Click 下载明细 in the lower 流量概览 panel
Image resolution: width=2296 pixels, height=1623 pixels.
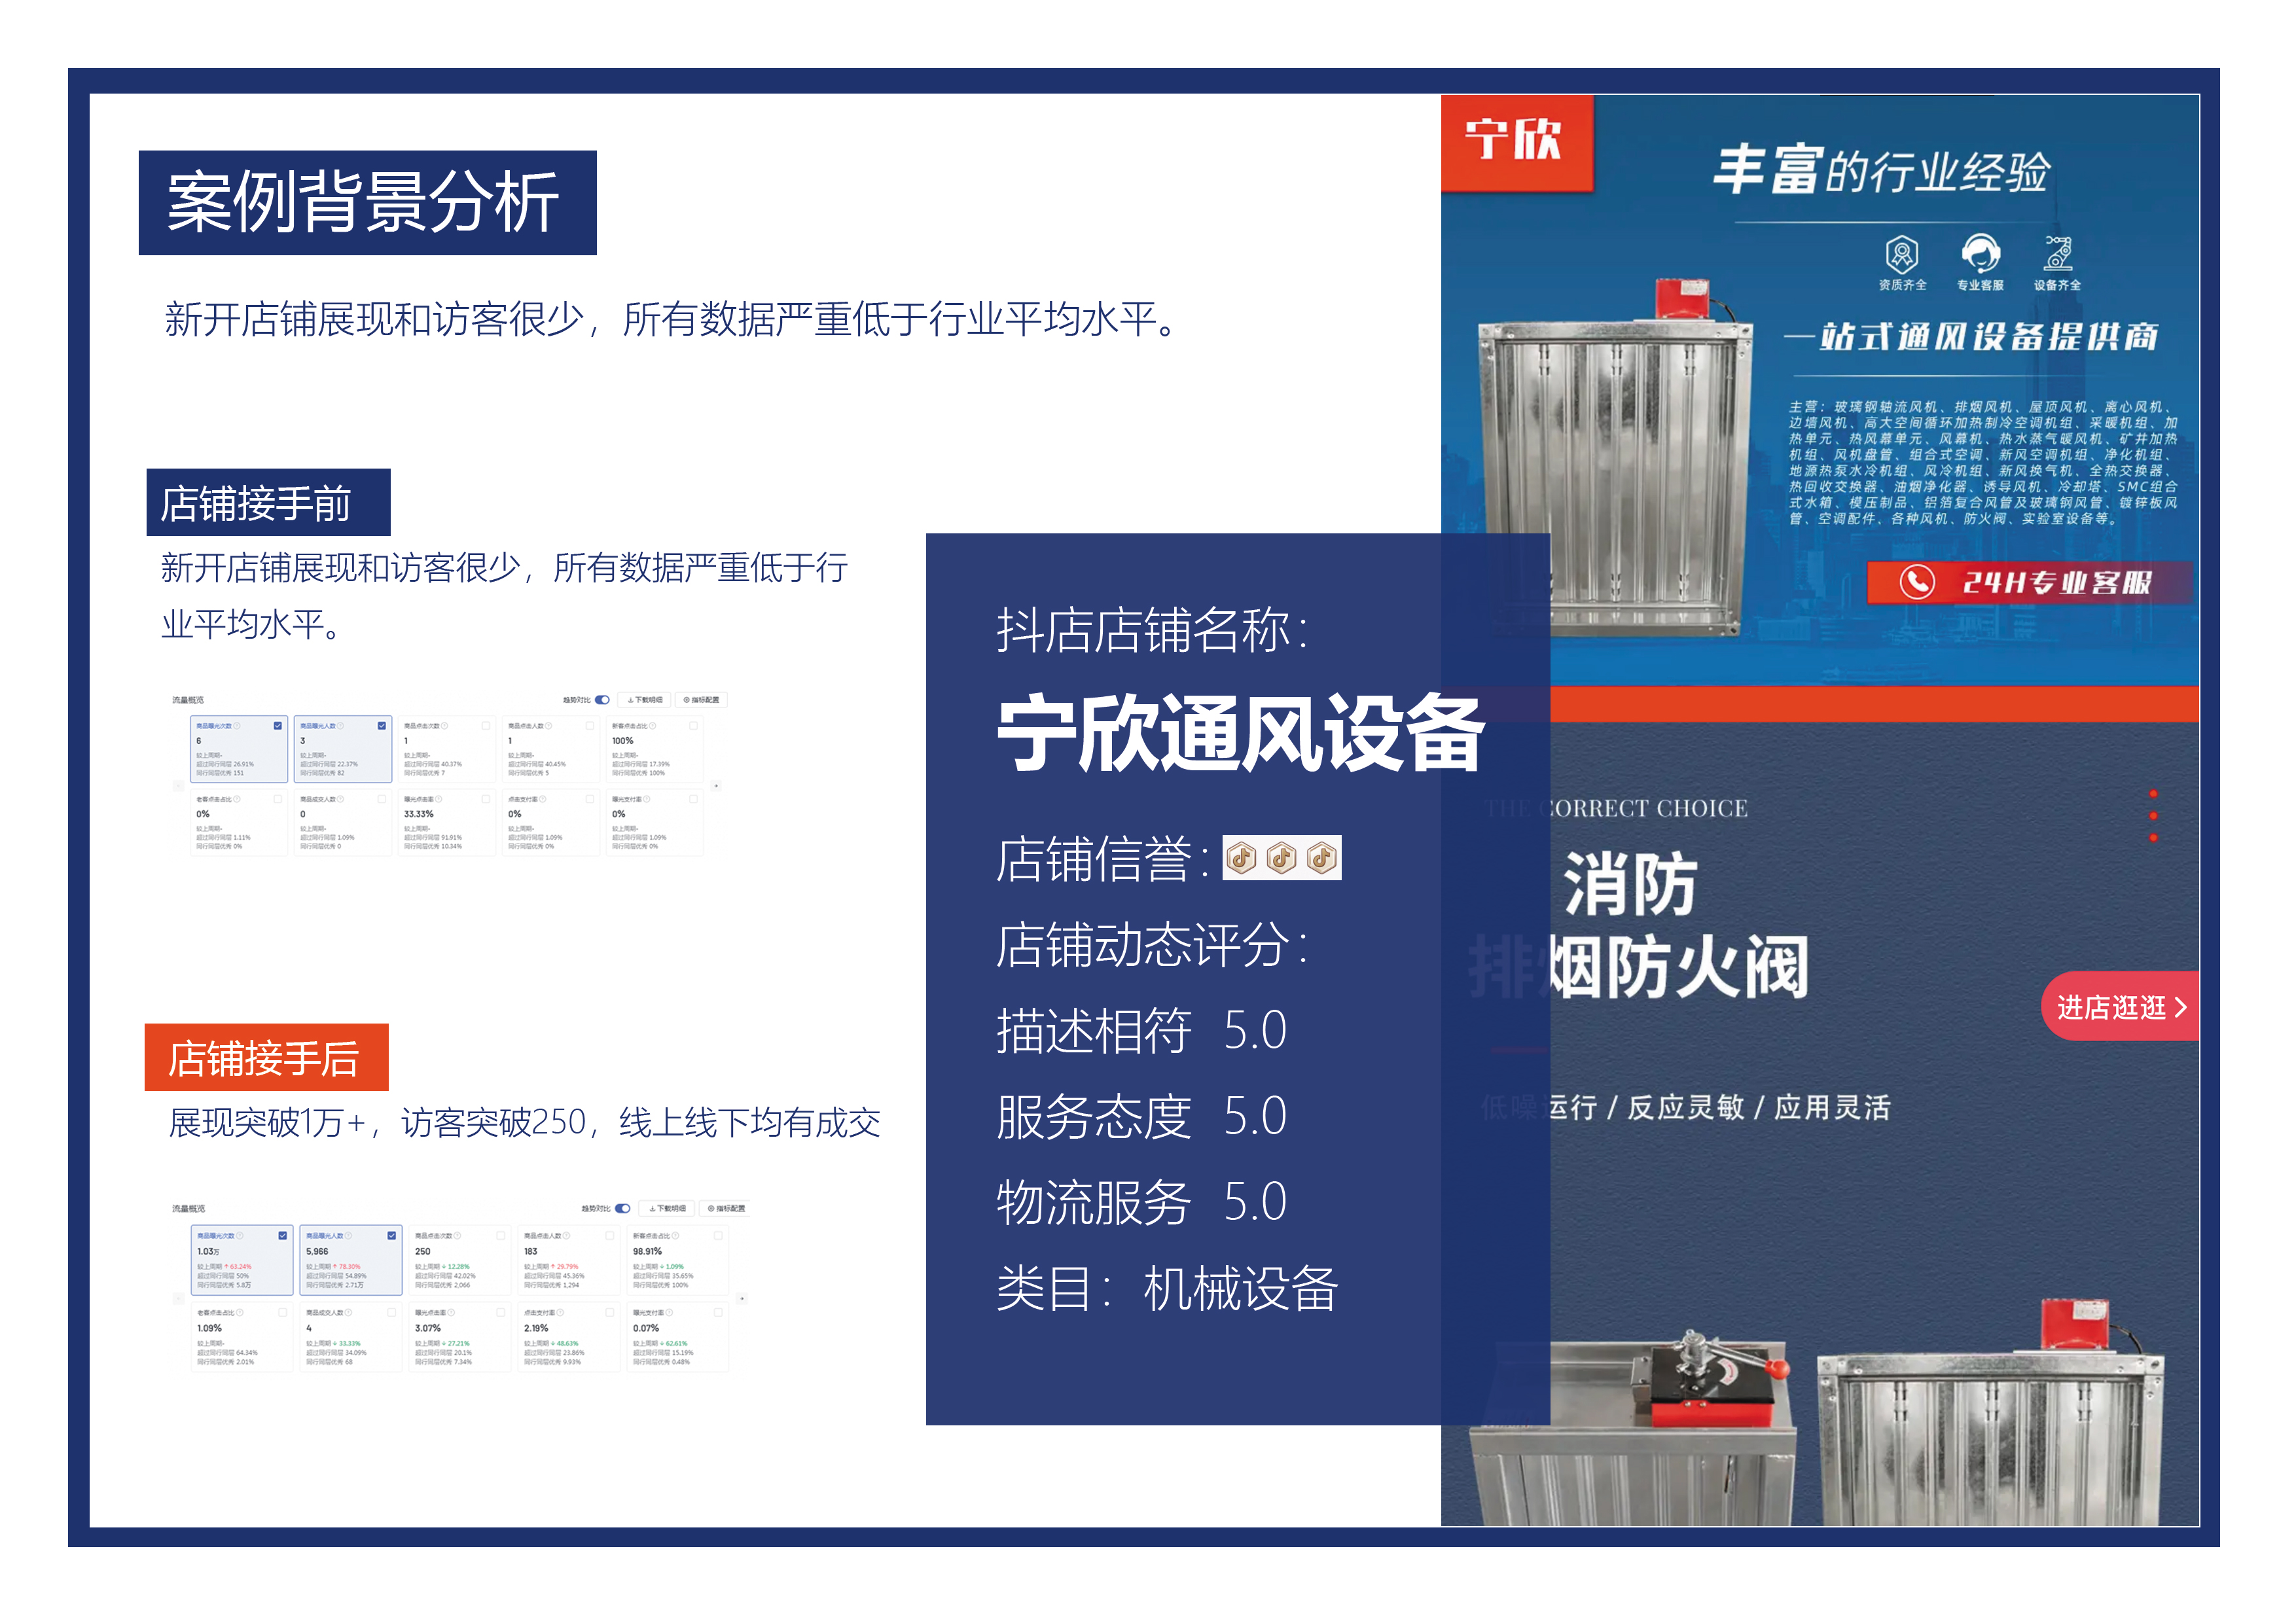667,1209
